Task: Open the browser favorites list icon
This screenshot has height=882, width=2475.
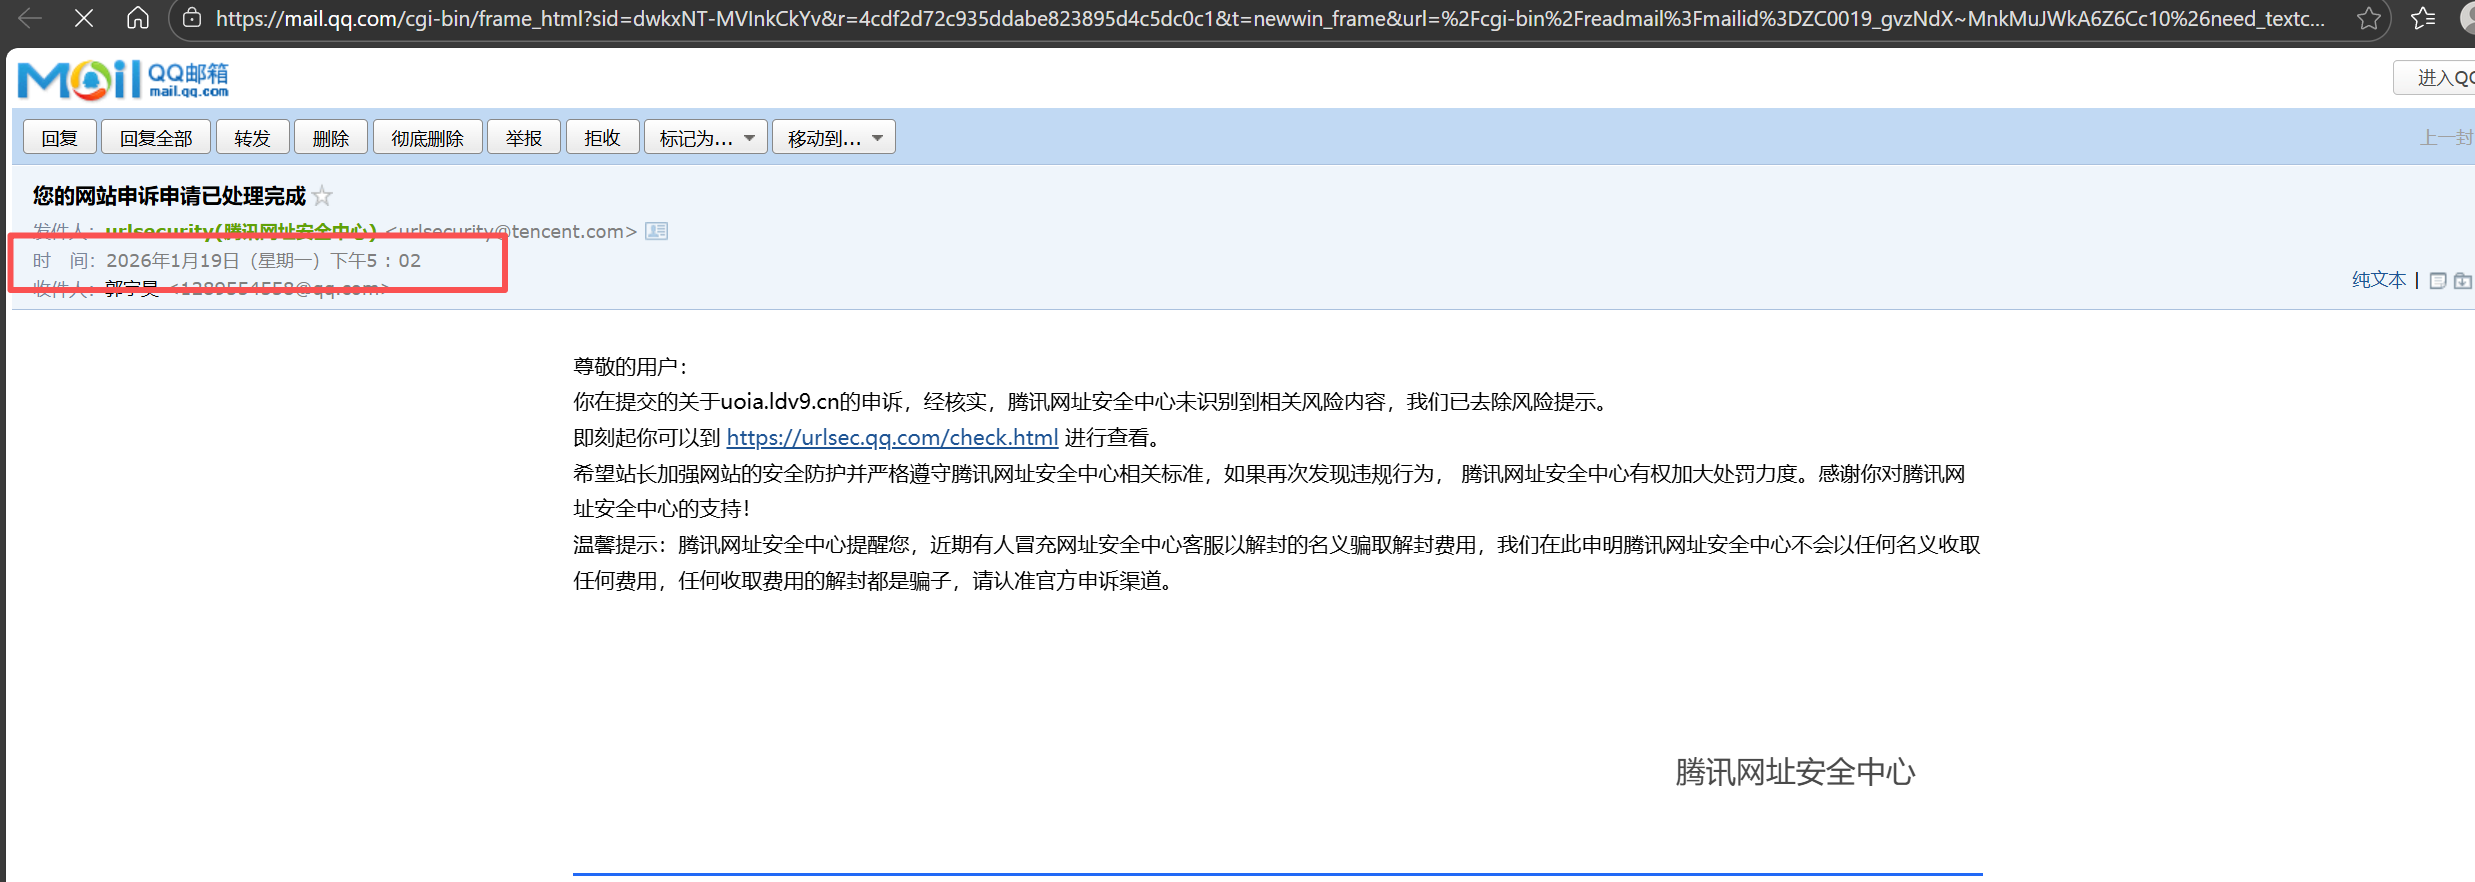Action: [x=2422, y=18]
